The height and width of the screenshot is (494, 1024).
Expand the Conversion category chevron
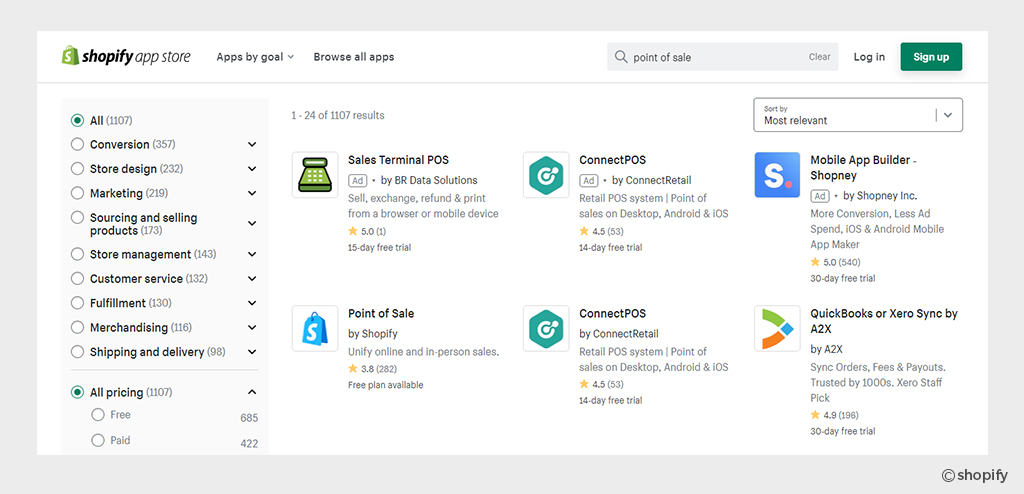[252, 144]
